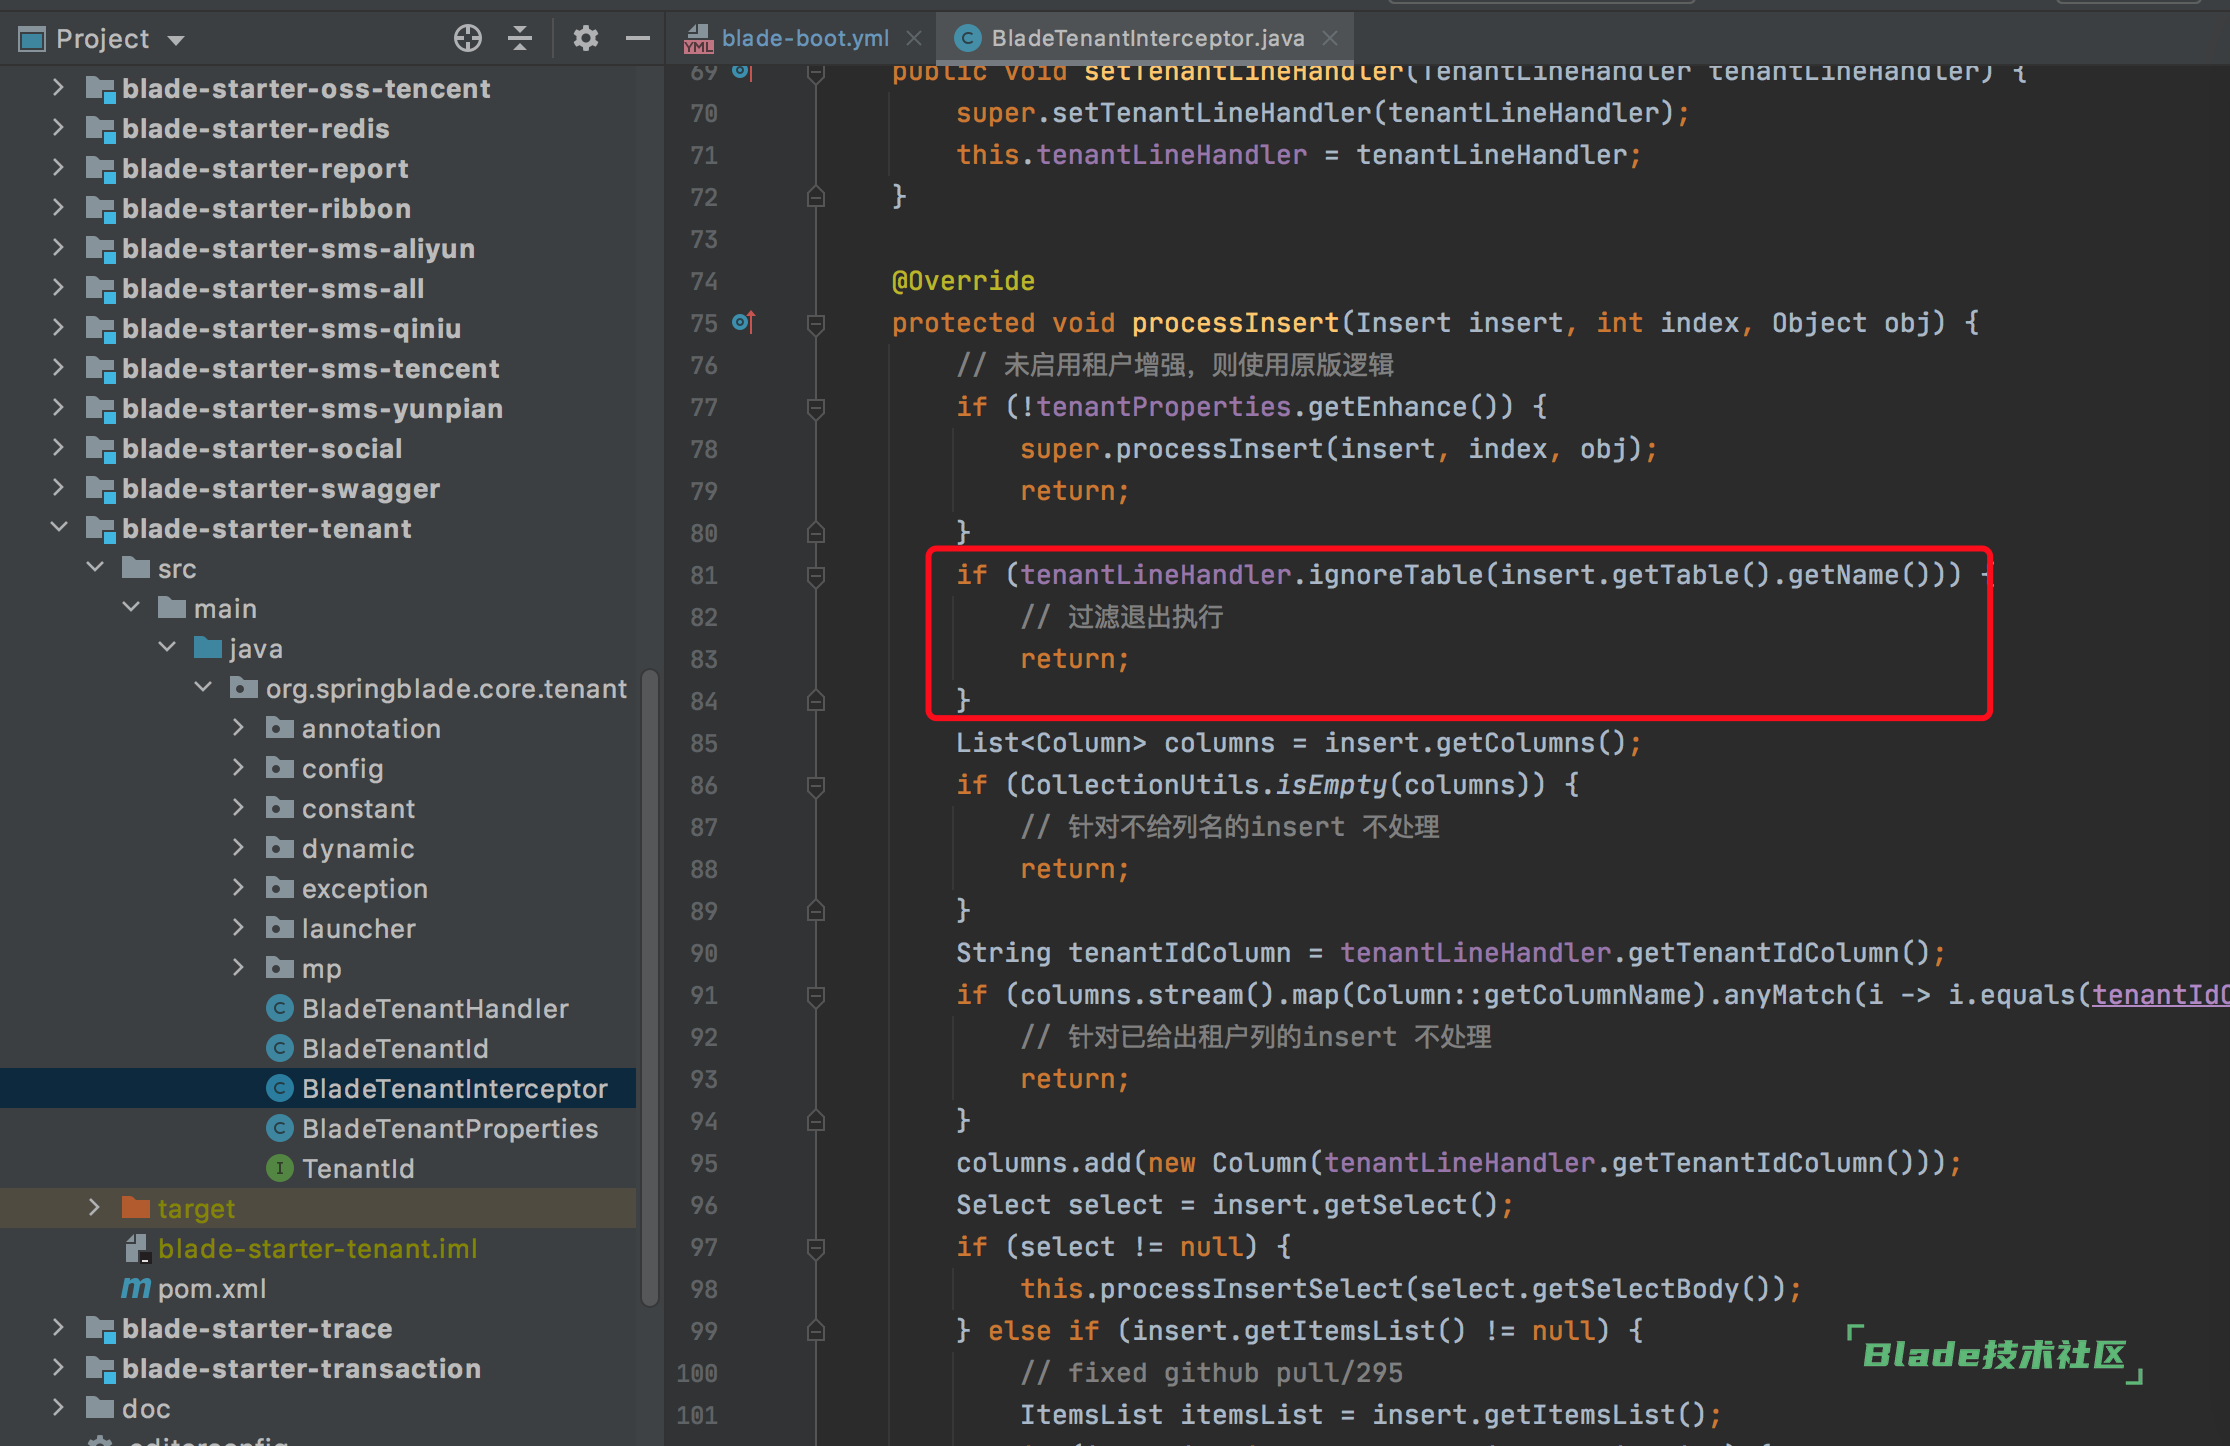Switch to BladeTenantInterceptor.java tab
The image size is (2230, 1446).
[1148, 38]
